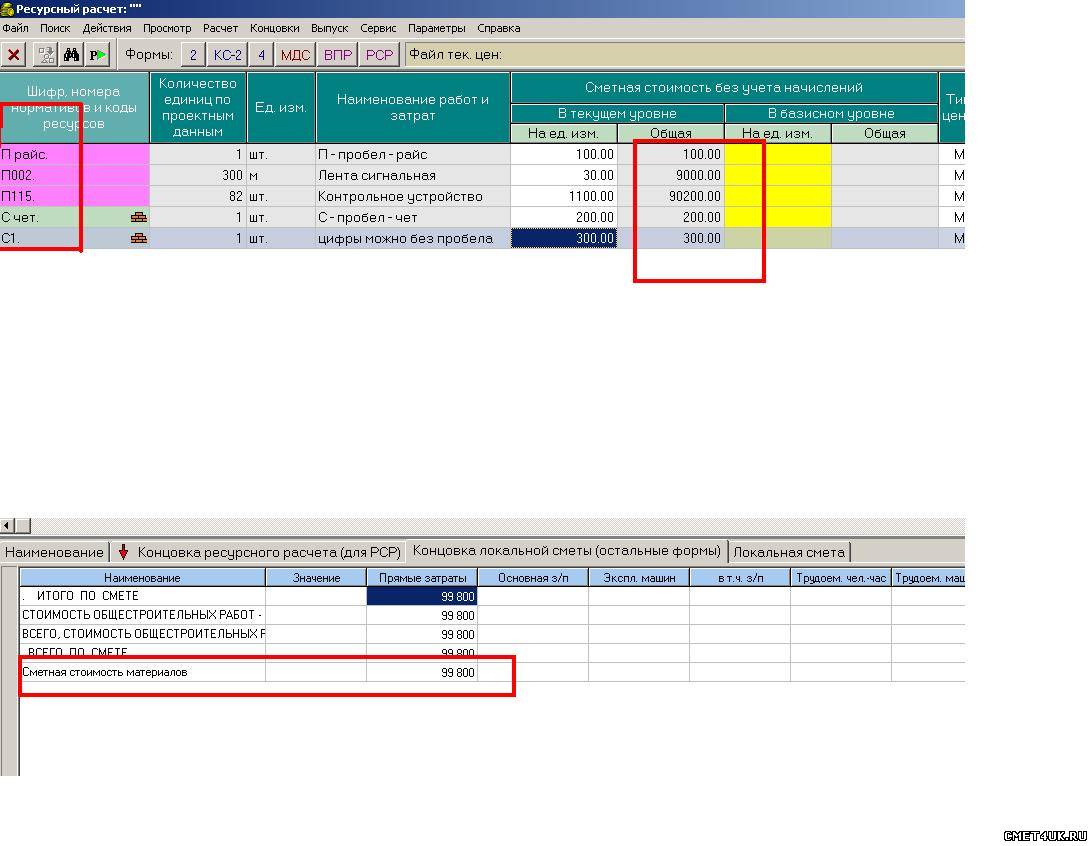
Task: Open the Наименование tab
Action: (53, 552)
